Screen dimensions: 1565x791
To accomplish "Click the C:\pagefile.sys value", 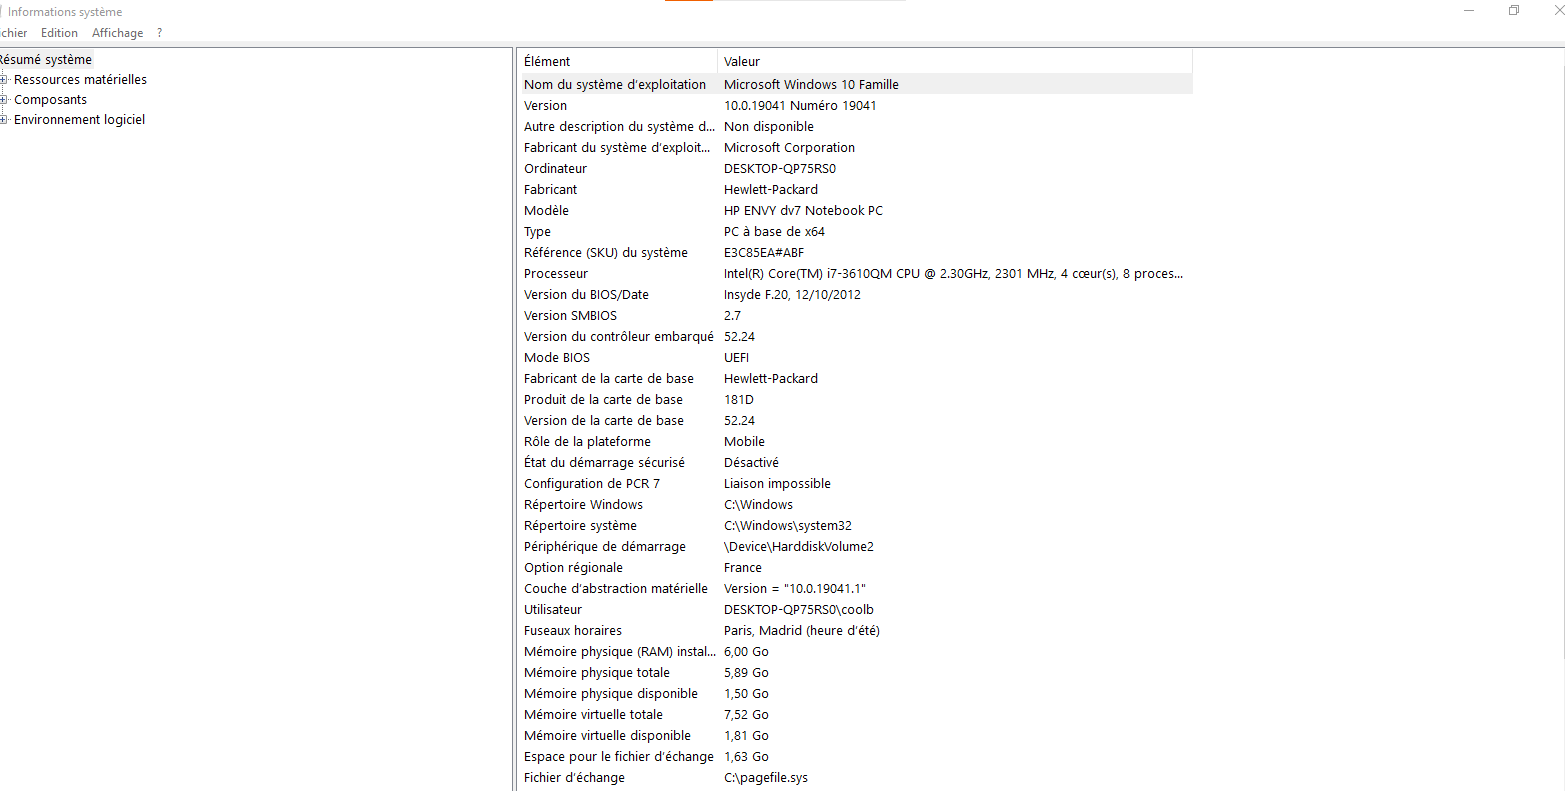I will pyautogui.click(x=766, y=778).
